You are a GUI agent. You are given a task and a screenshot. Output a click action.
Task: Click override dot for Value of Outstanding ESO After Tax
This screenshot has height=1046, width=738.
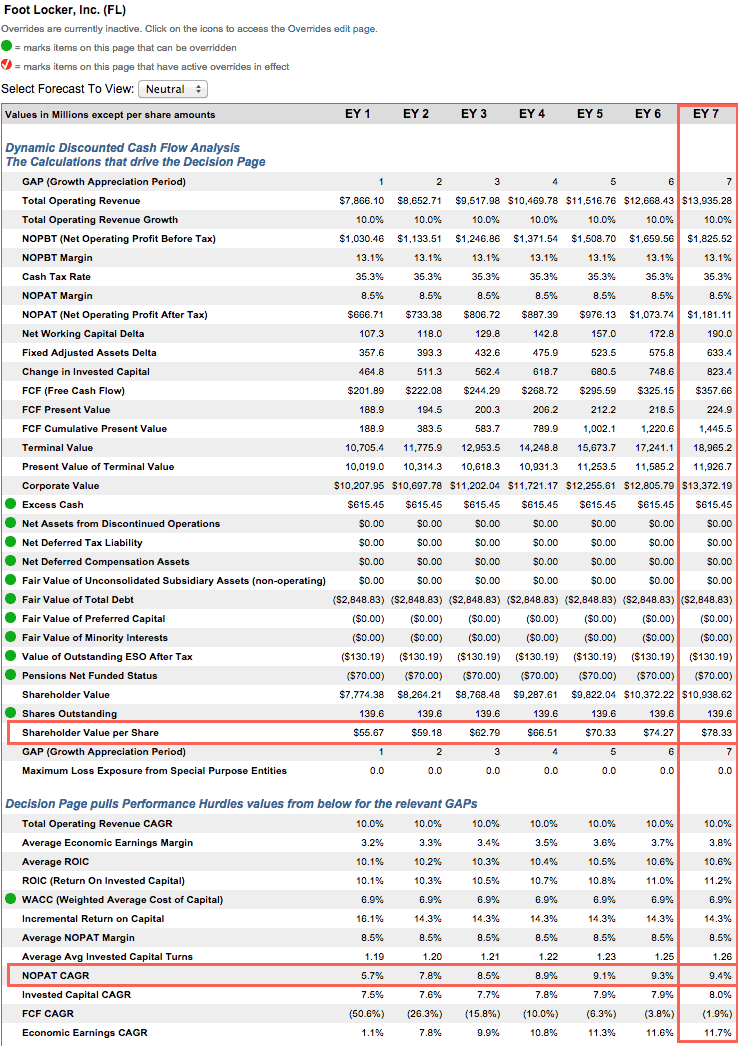pyautogui.click(x=10, y=656)
